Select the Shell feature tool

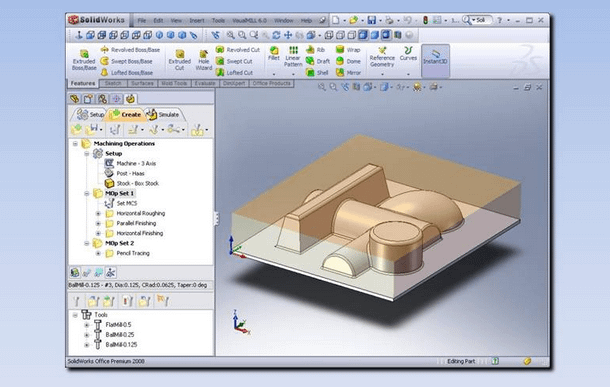tap(317, 72)
